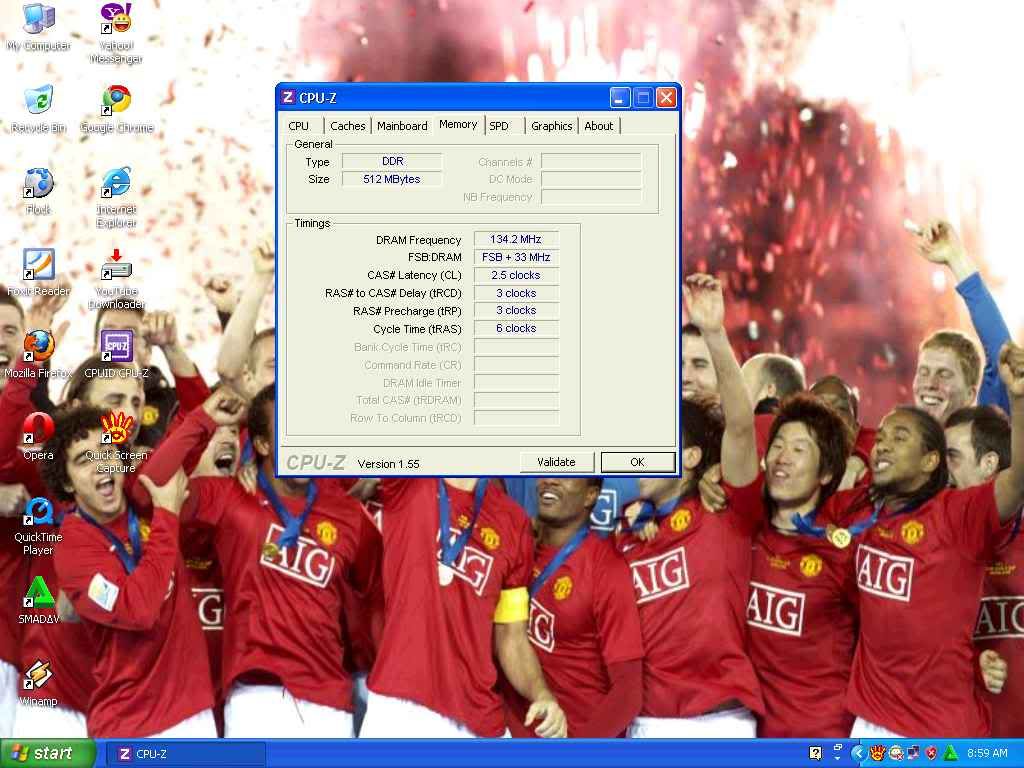
Task: Click the network connection tray icon
Action: (913, 753)
